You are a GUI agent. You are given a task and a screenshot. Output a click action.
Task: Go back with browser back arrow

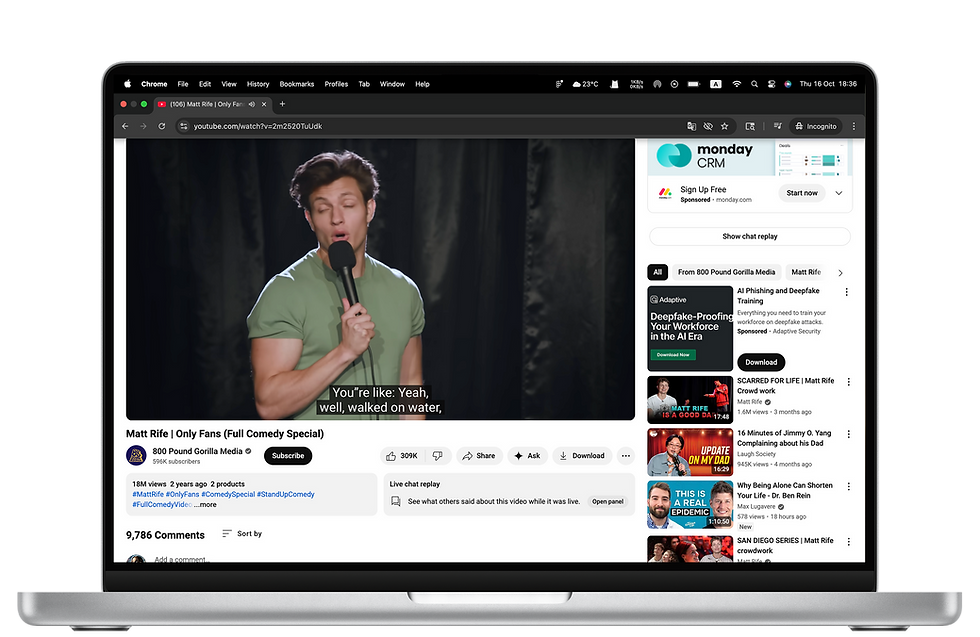[125, 126]
